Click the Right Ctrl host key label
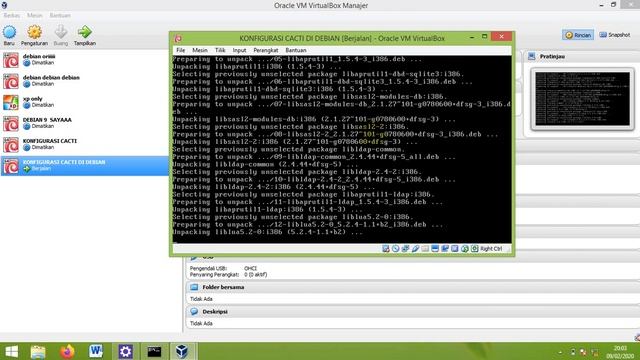The height and width of the screenshot is (360, 640). (491, 249)
